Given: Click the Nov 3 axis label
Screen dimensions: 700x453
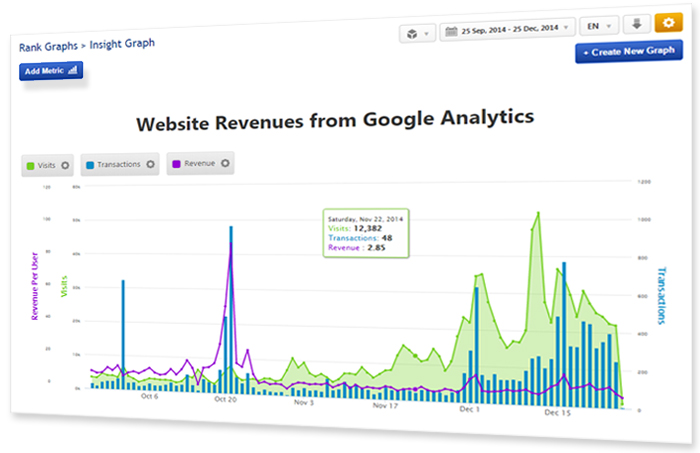Looking at the screenshot, I should tap(304, 402).
